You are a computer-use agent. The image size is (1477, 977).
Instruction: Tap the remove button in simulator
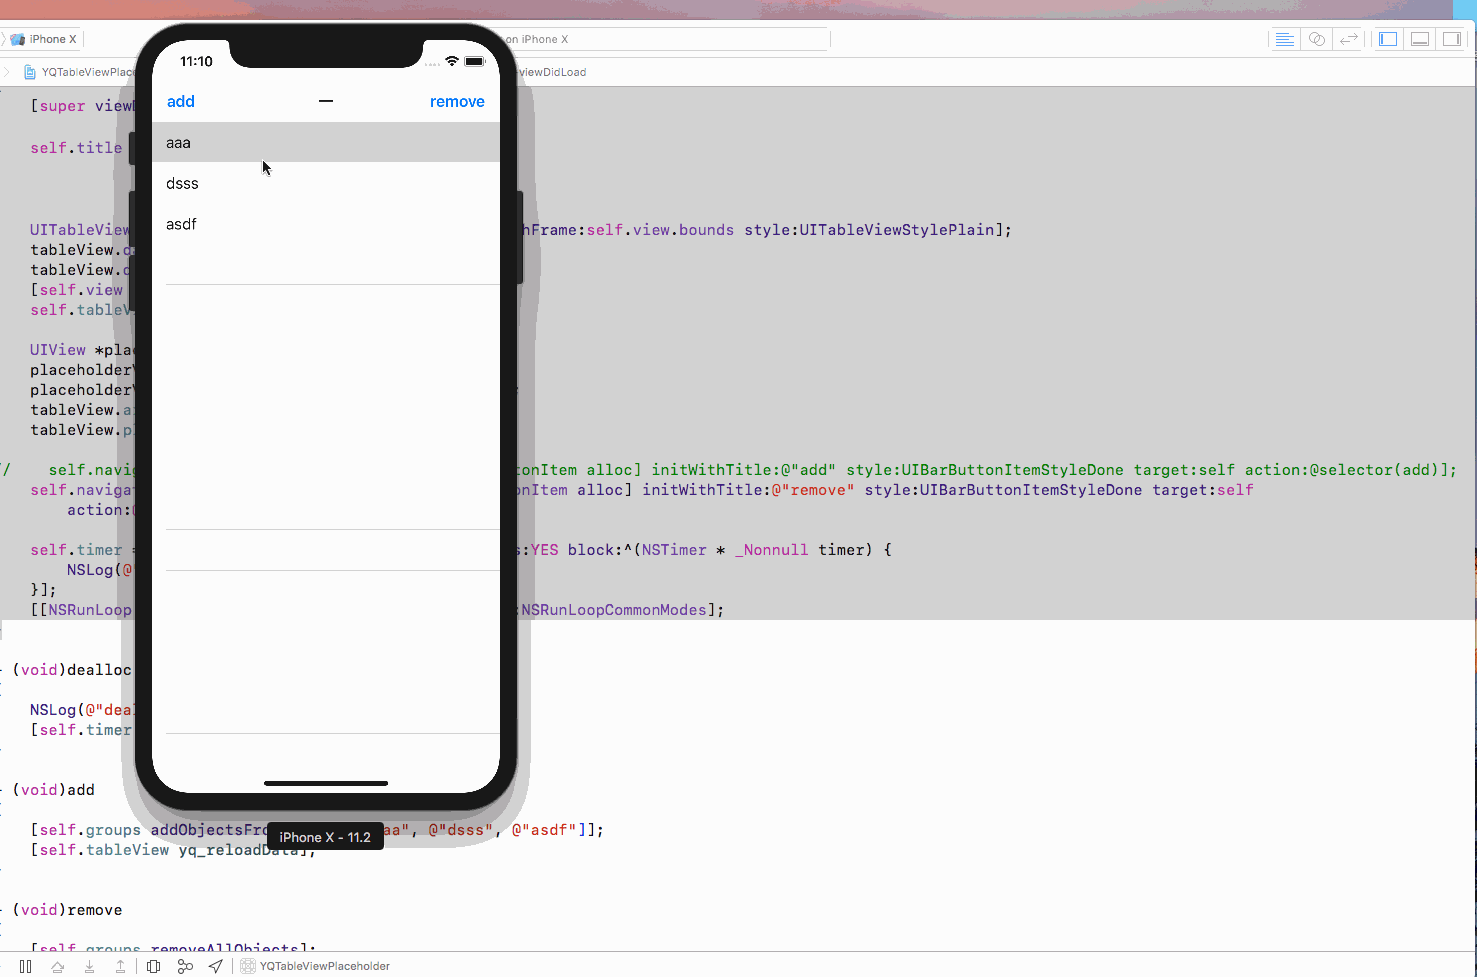(x=457, y=102)
